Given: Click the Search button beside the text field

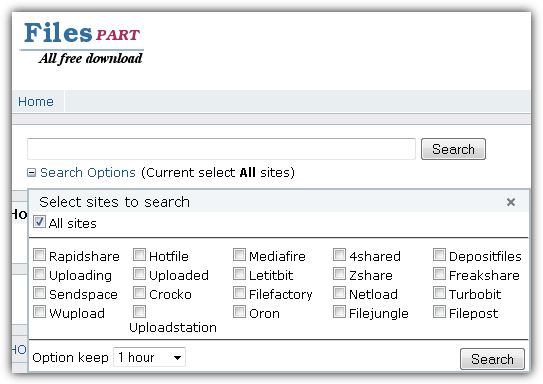Looking at the screenshot, I should (x=453, y=149).
